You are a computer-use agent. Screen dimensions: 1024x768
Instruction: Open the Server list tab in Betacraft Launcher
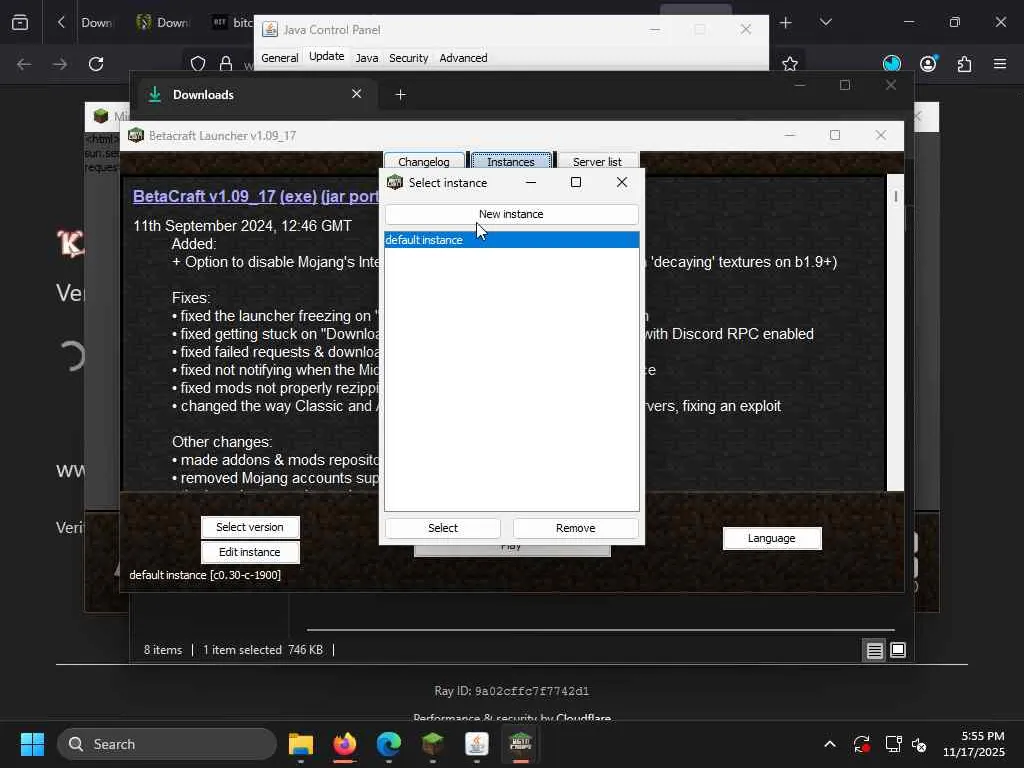point(598,161)
